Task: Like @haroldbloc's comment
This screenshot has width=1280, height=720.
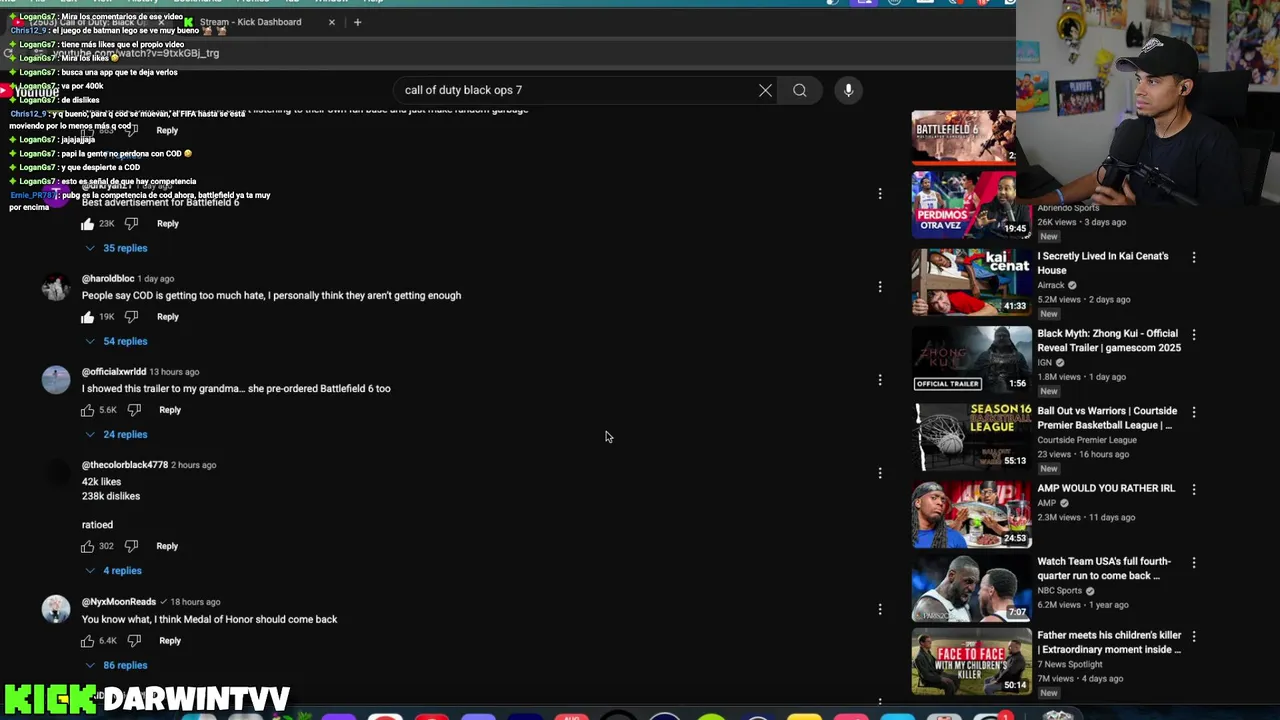Action: tap(88, 317)
